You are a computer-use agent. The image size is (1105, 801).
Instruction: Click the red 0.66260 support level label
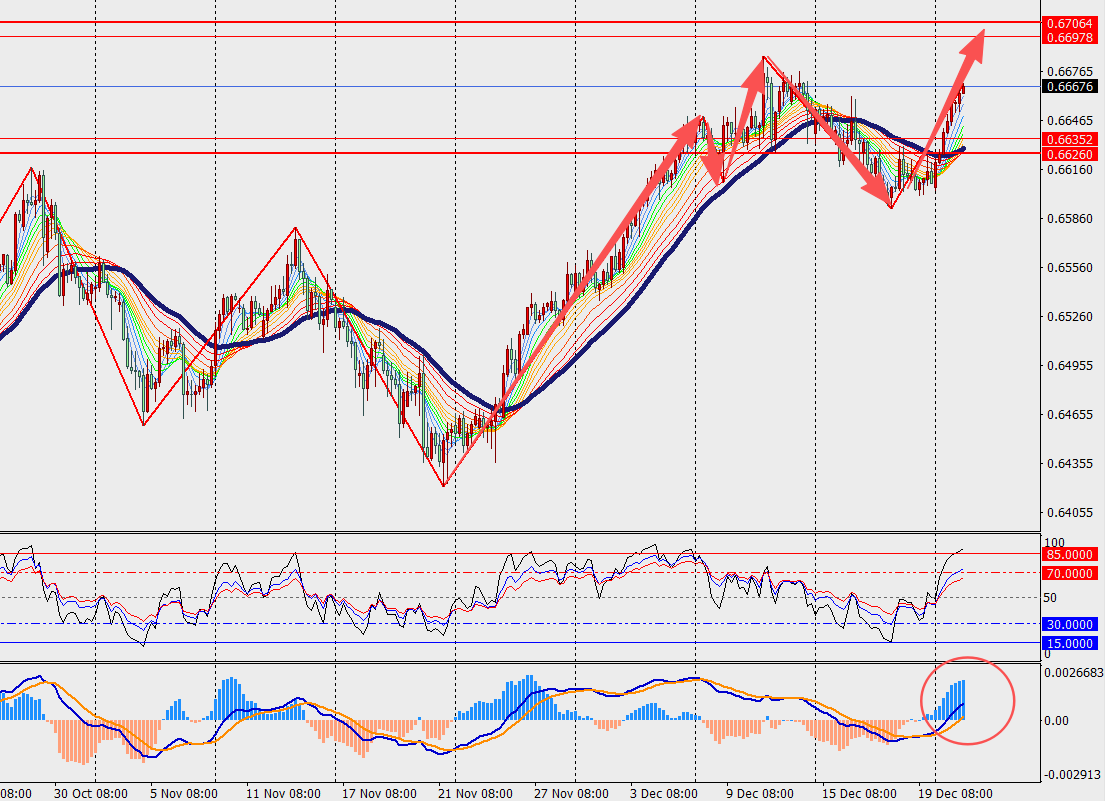coord(1072,154)
